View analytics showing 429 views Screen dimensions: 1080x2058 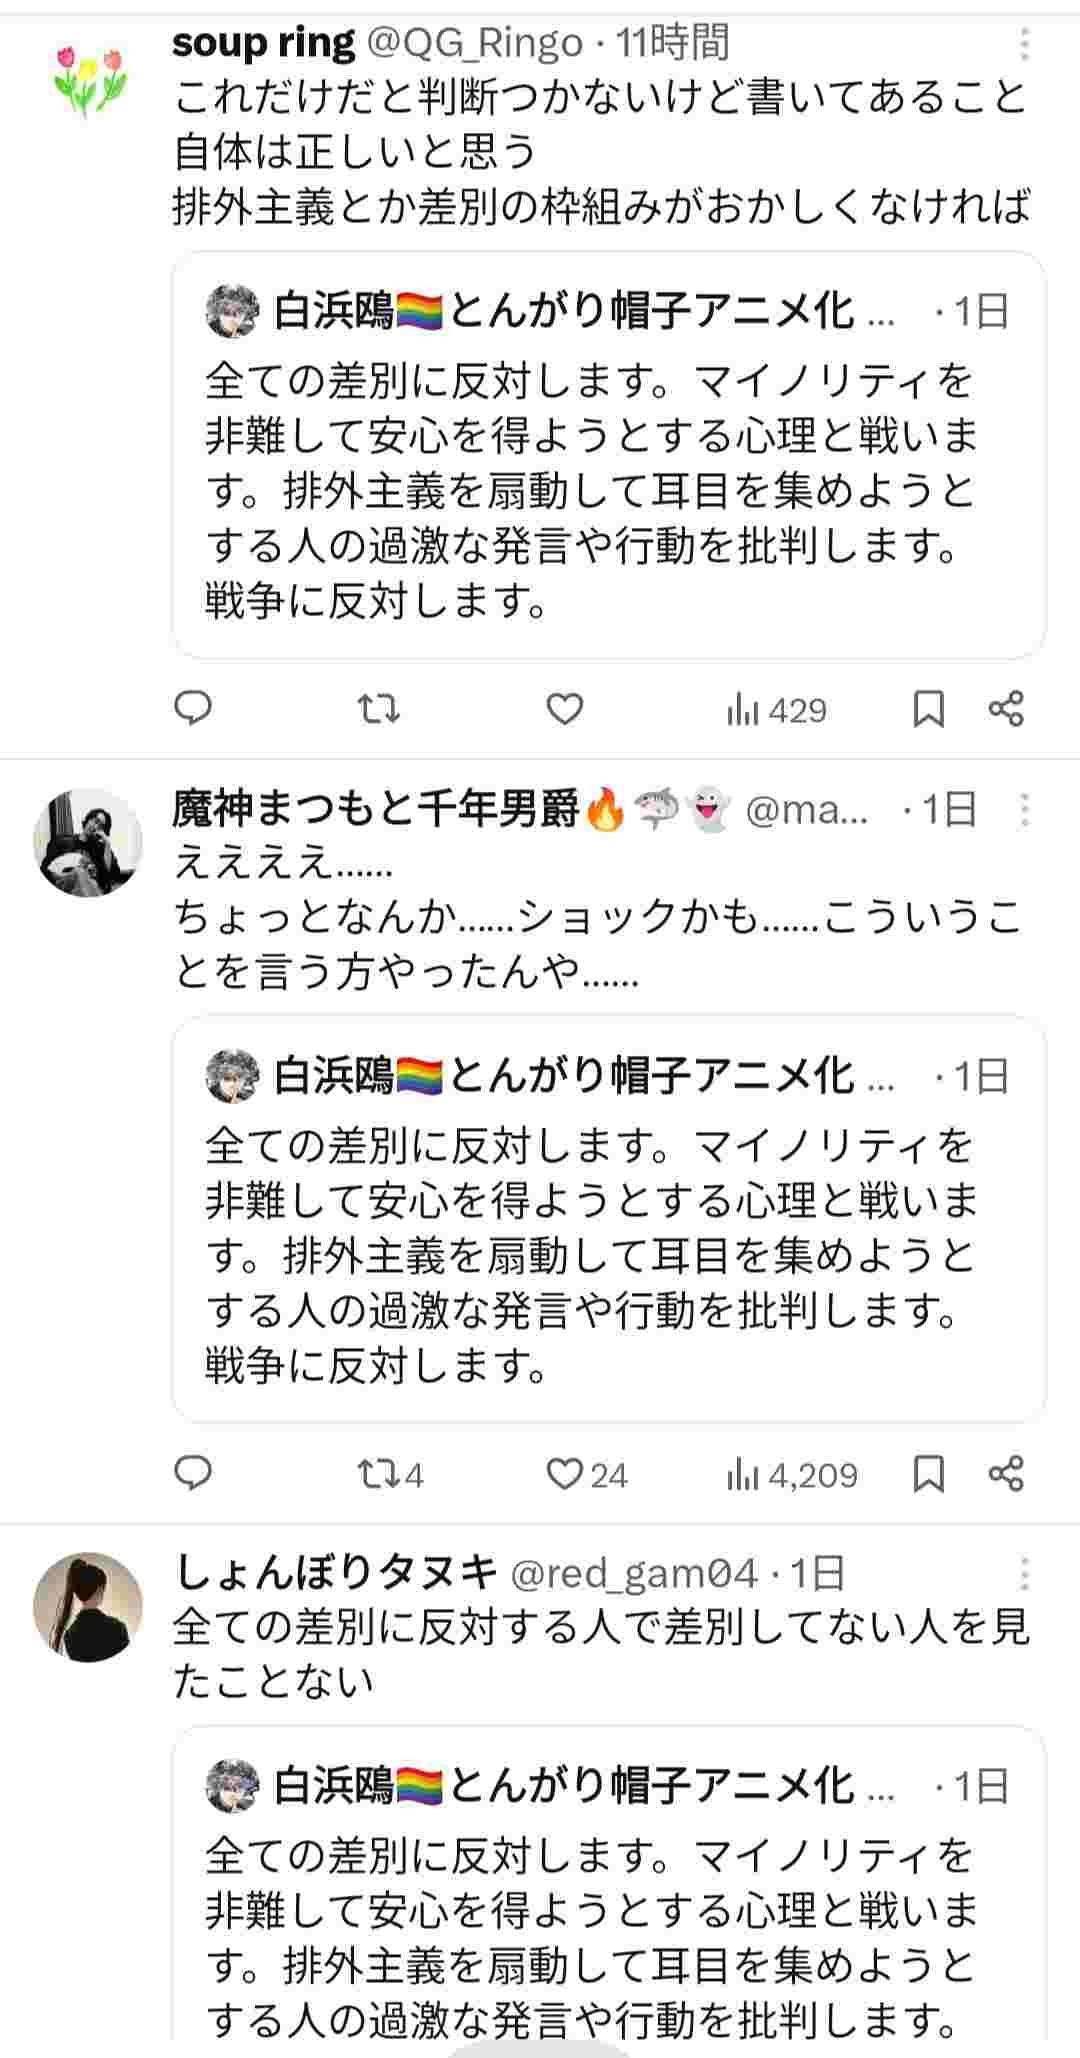pyautogui.click(x=777, y=711)
